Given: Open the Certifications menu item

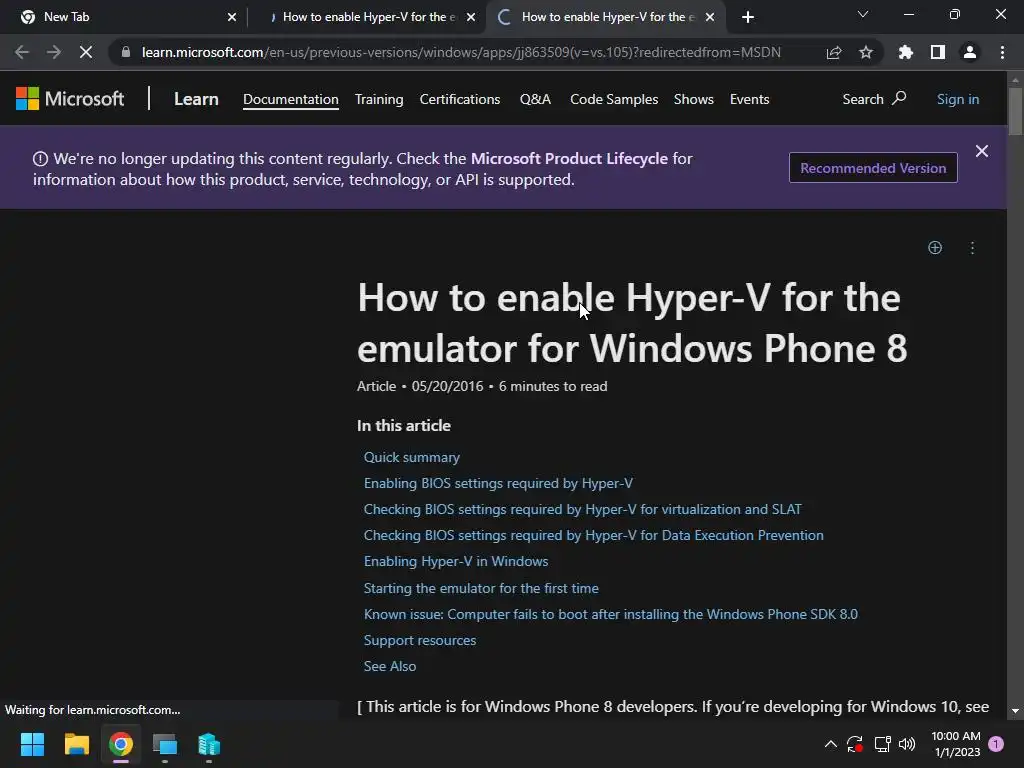Looking at the screenshot, I should 460,99.
